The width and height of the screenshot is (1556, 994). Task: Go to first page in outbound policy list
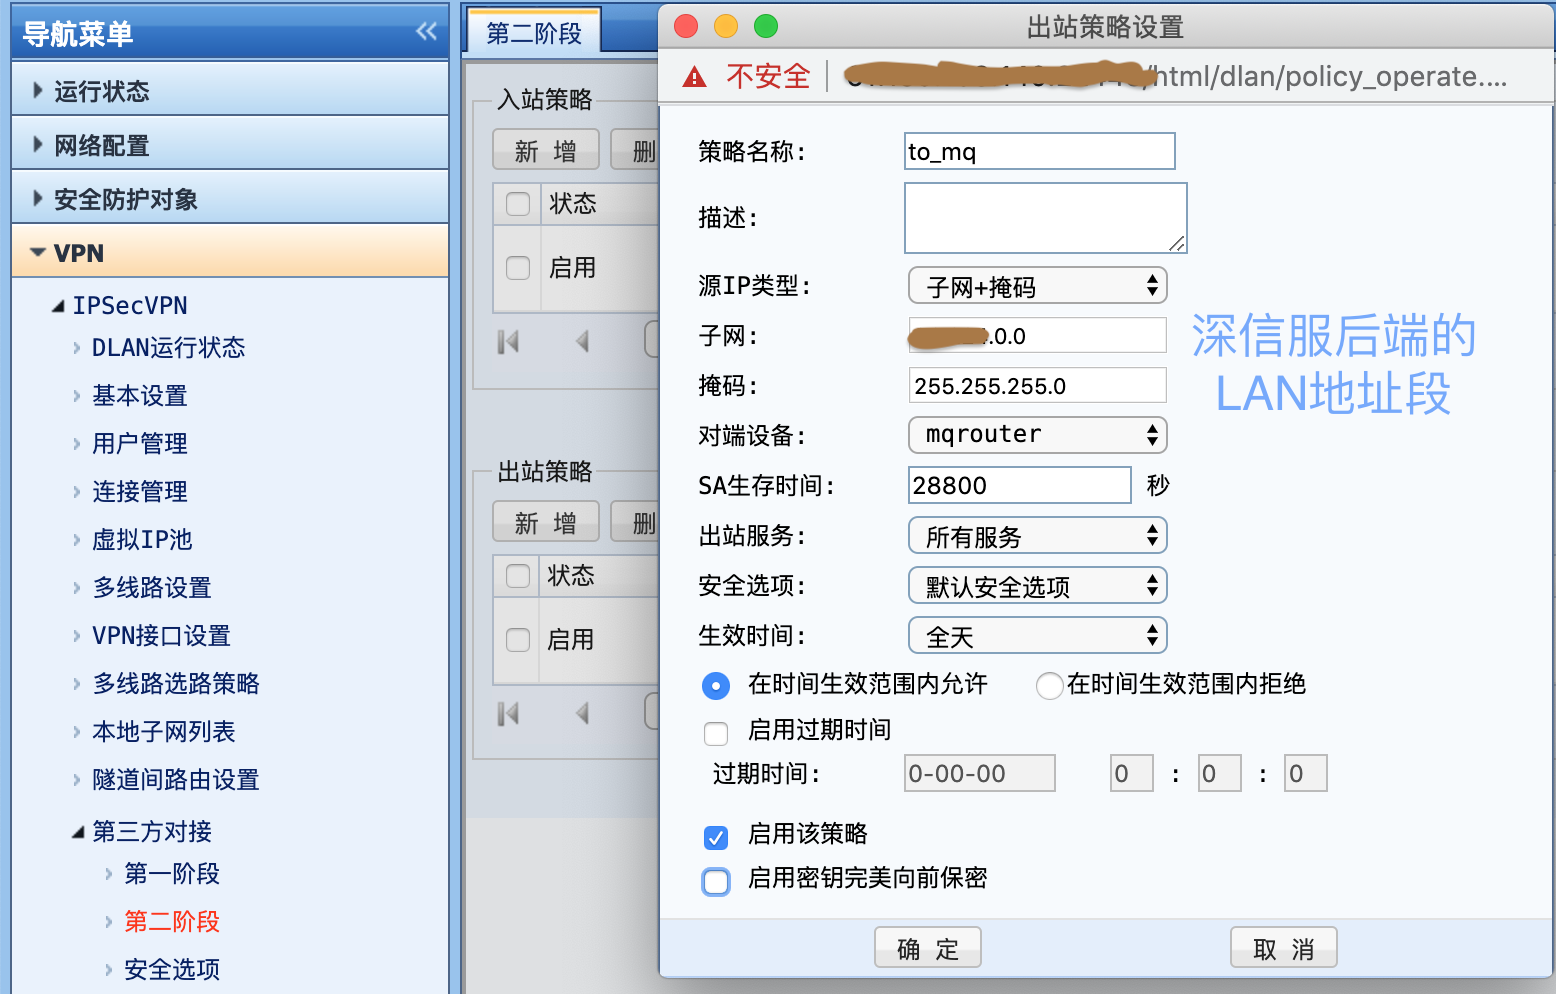[508, 713]
